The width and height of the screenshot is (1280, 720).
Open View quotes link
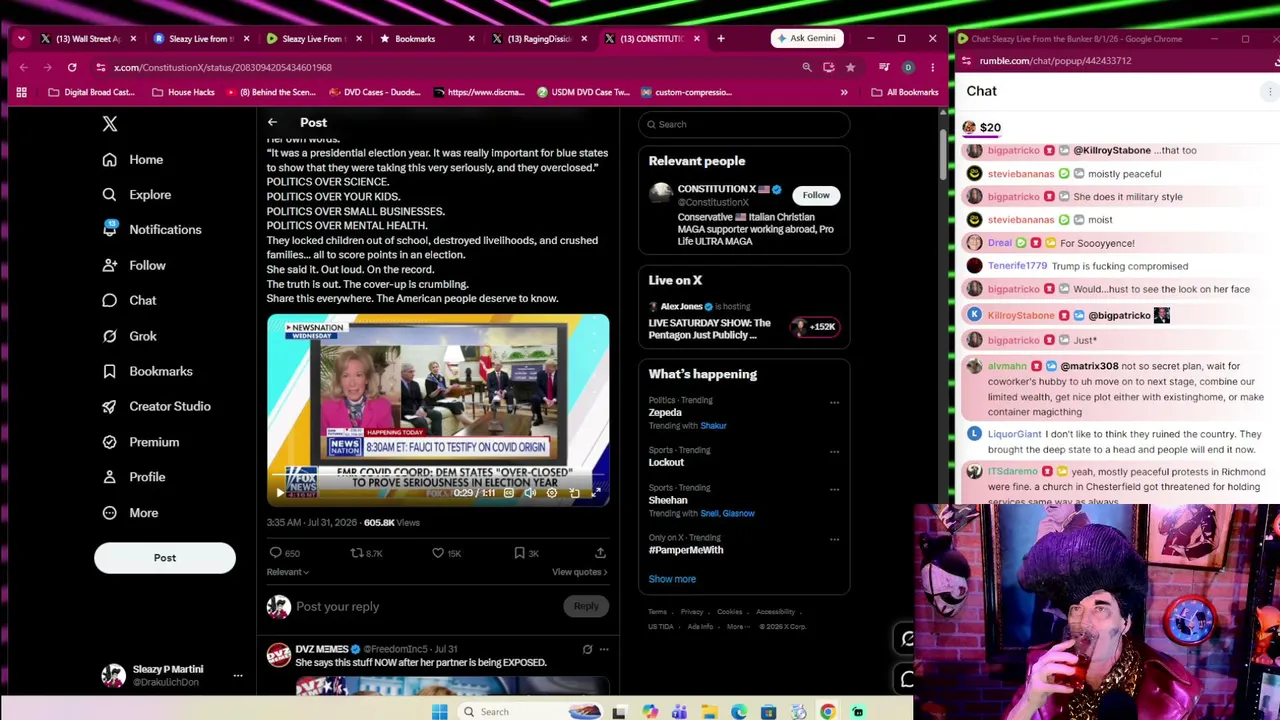580,572
